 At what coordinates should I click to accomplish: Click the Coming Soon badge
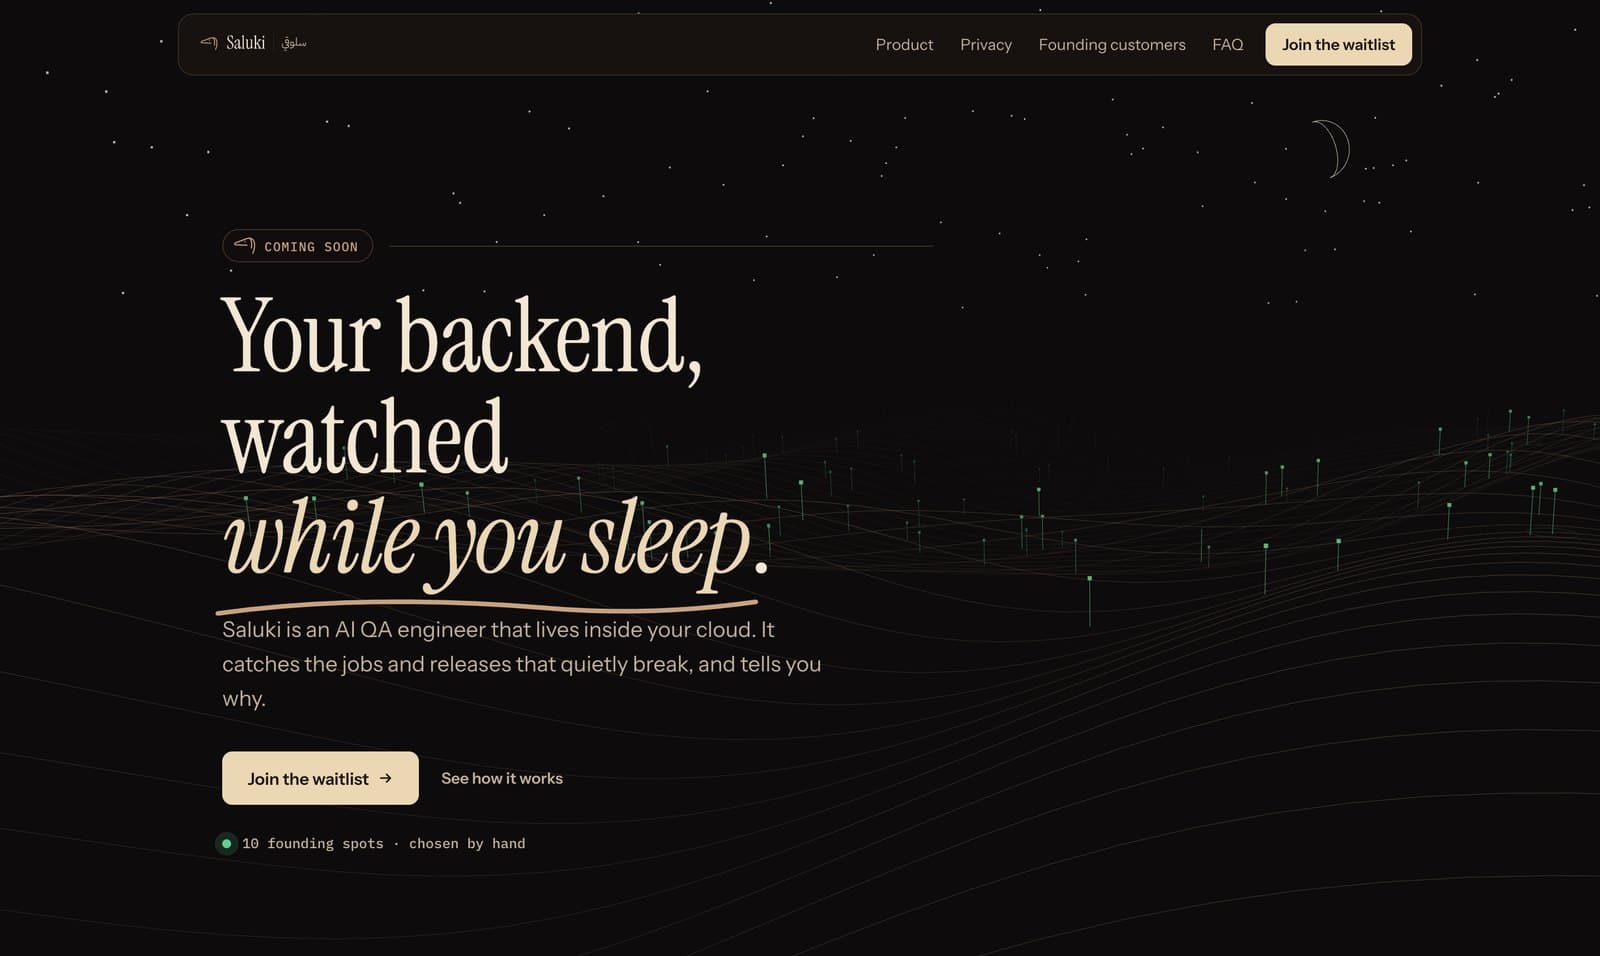click(297, 246)
